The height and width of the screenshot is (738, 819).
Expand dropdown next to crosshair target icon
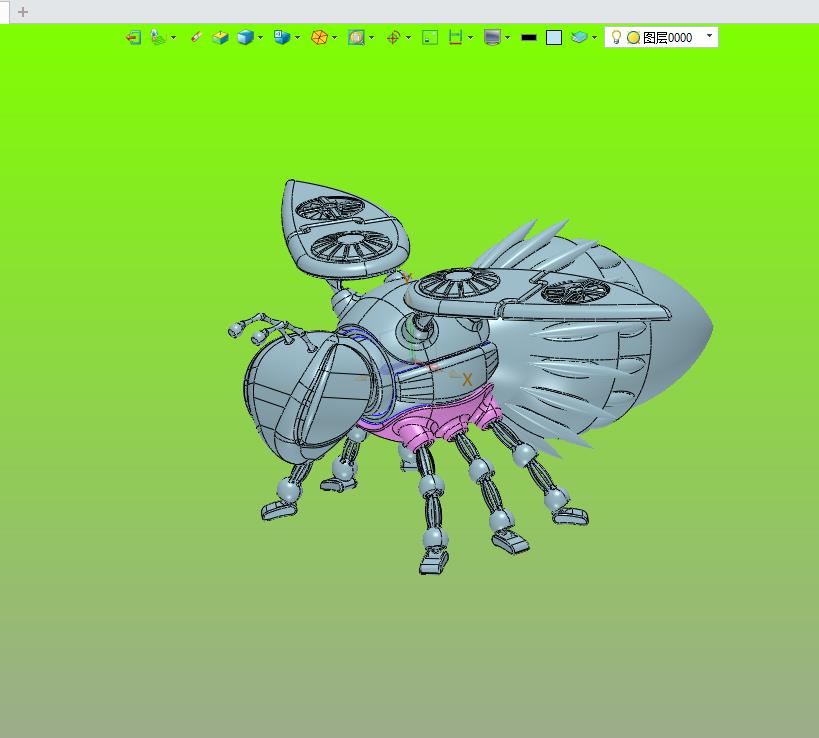408,38
